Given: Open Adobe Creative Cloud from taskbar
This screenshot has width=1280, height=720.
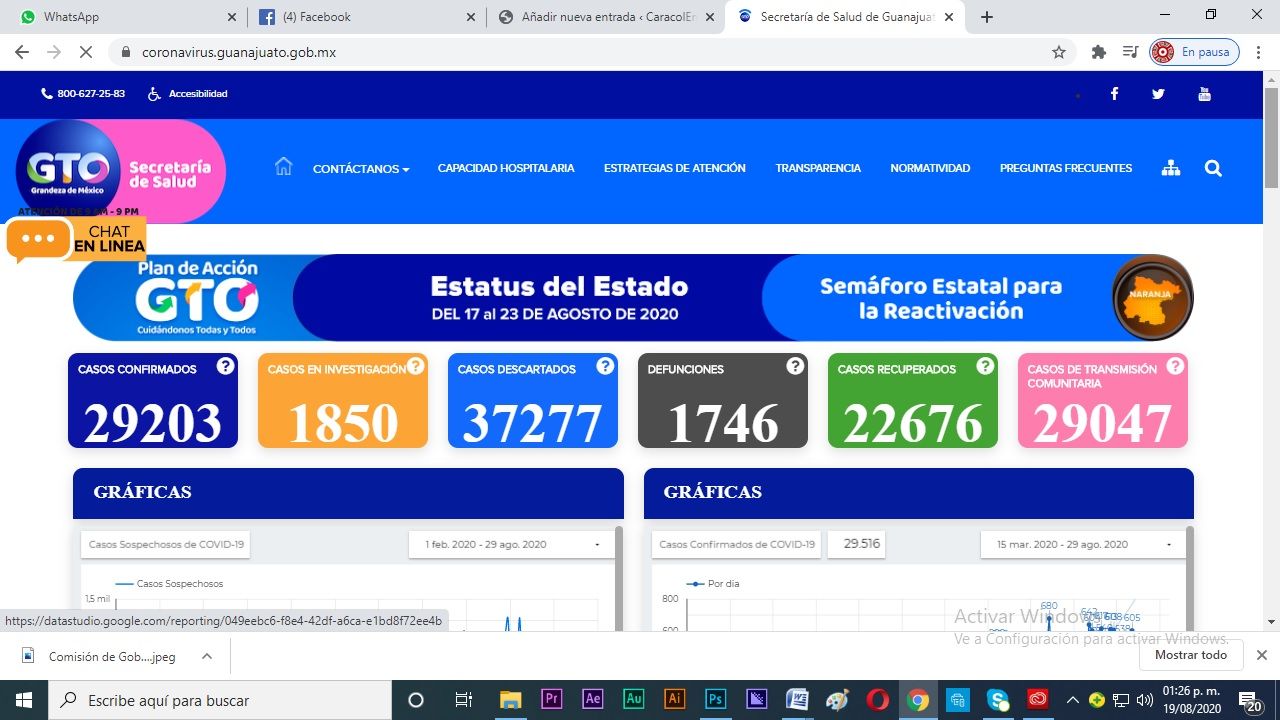Looking at the screenshot, I should point(1038,700).
